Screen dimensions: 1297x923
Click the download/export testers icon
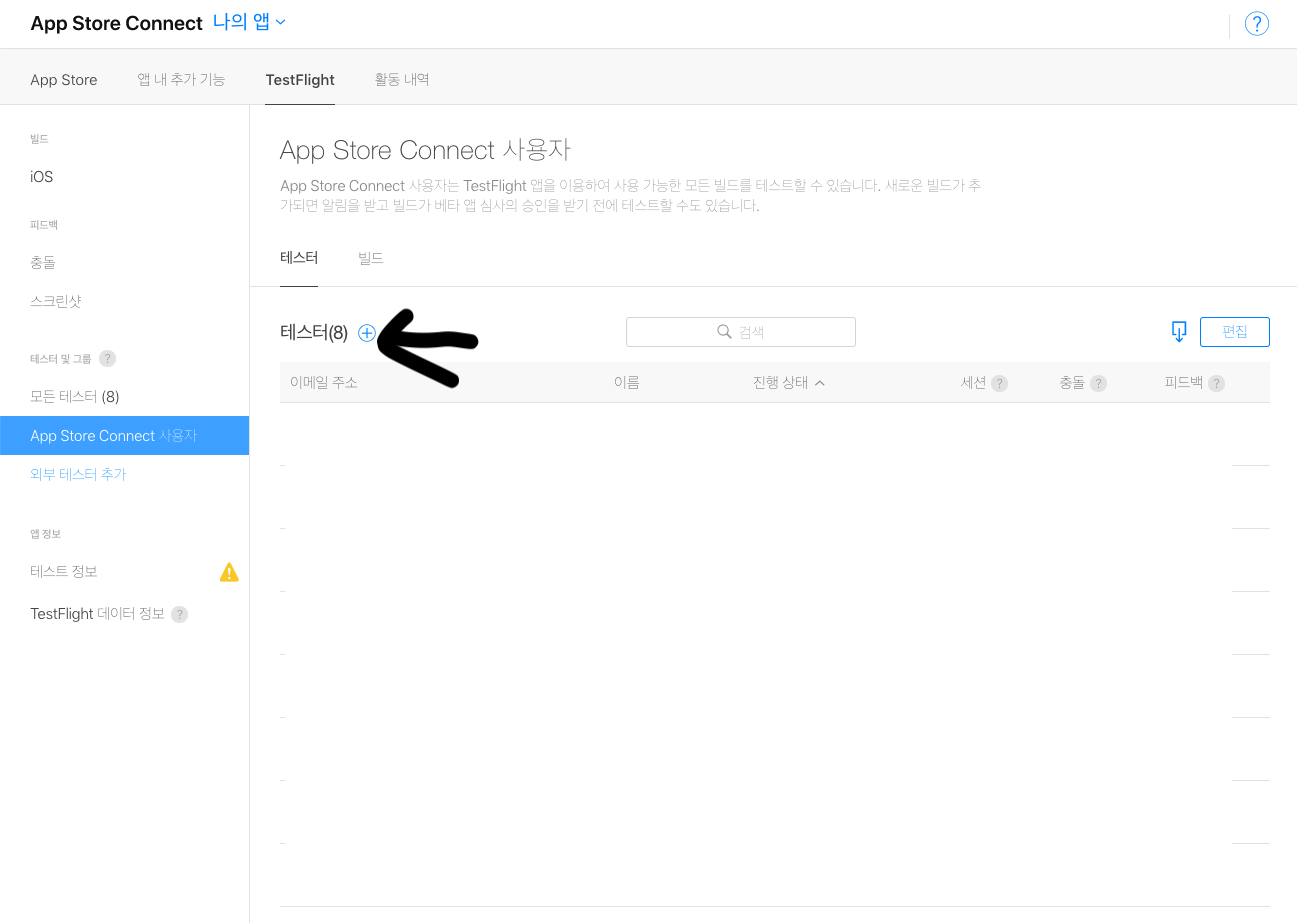tap(1179, 332)
